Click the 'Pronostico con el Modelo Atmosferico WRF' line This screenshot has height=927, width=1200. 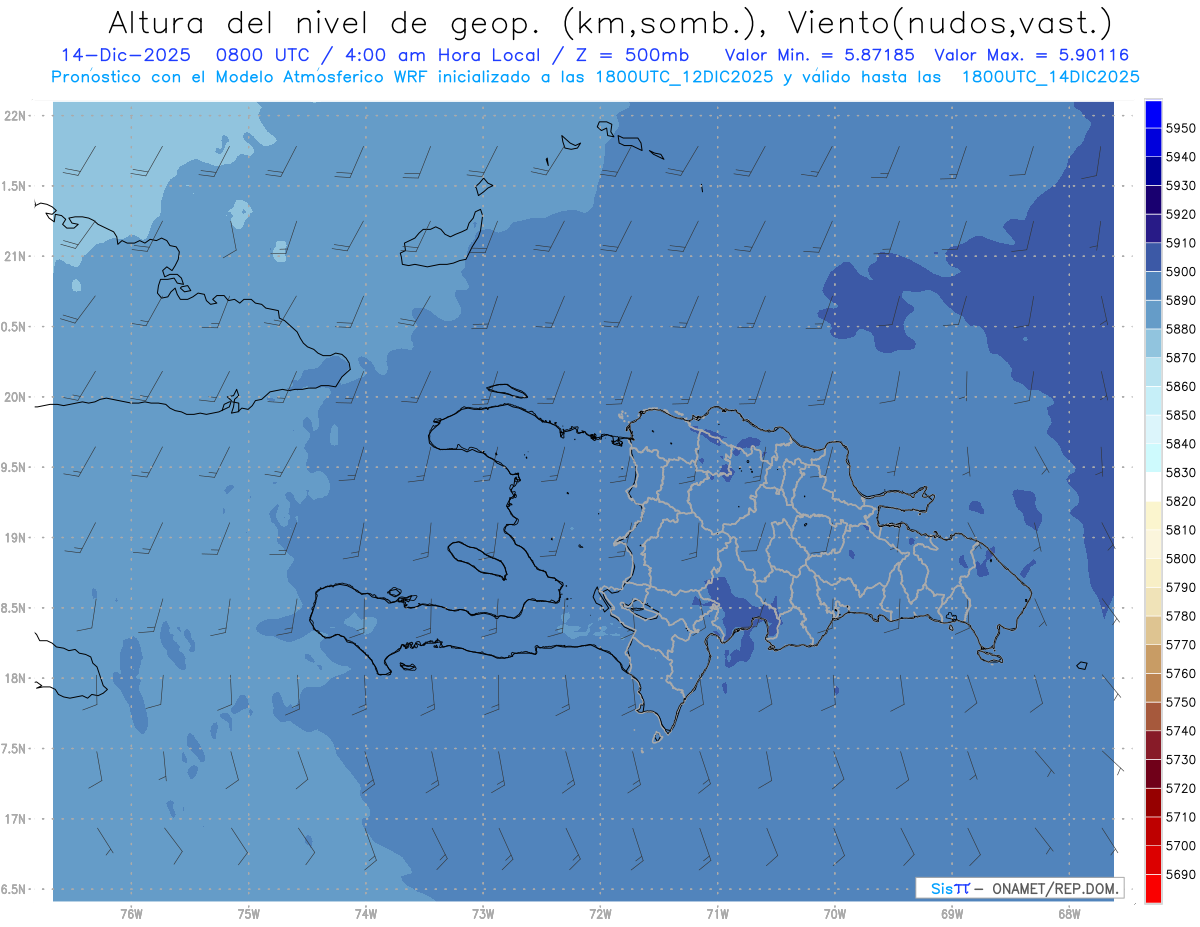click(x=242, y=77)
